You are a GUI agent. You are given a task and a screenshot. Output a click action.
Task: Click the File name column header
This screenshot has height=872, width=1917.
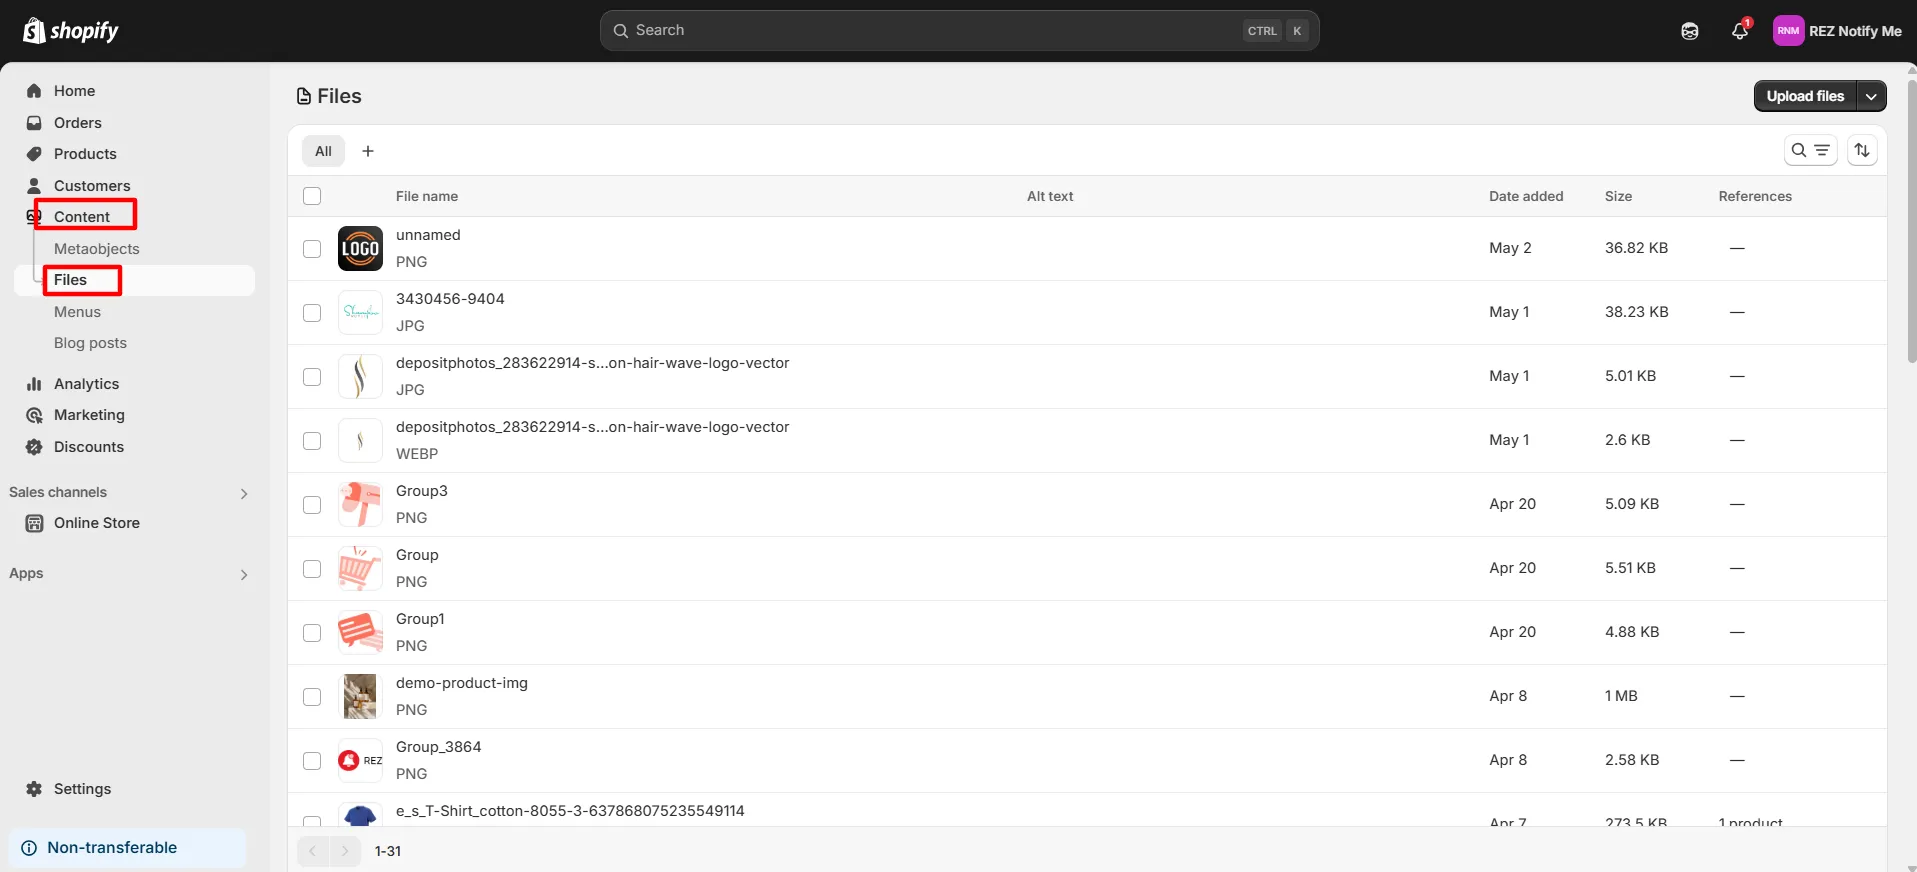pos(427,196)
